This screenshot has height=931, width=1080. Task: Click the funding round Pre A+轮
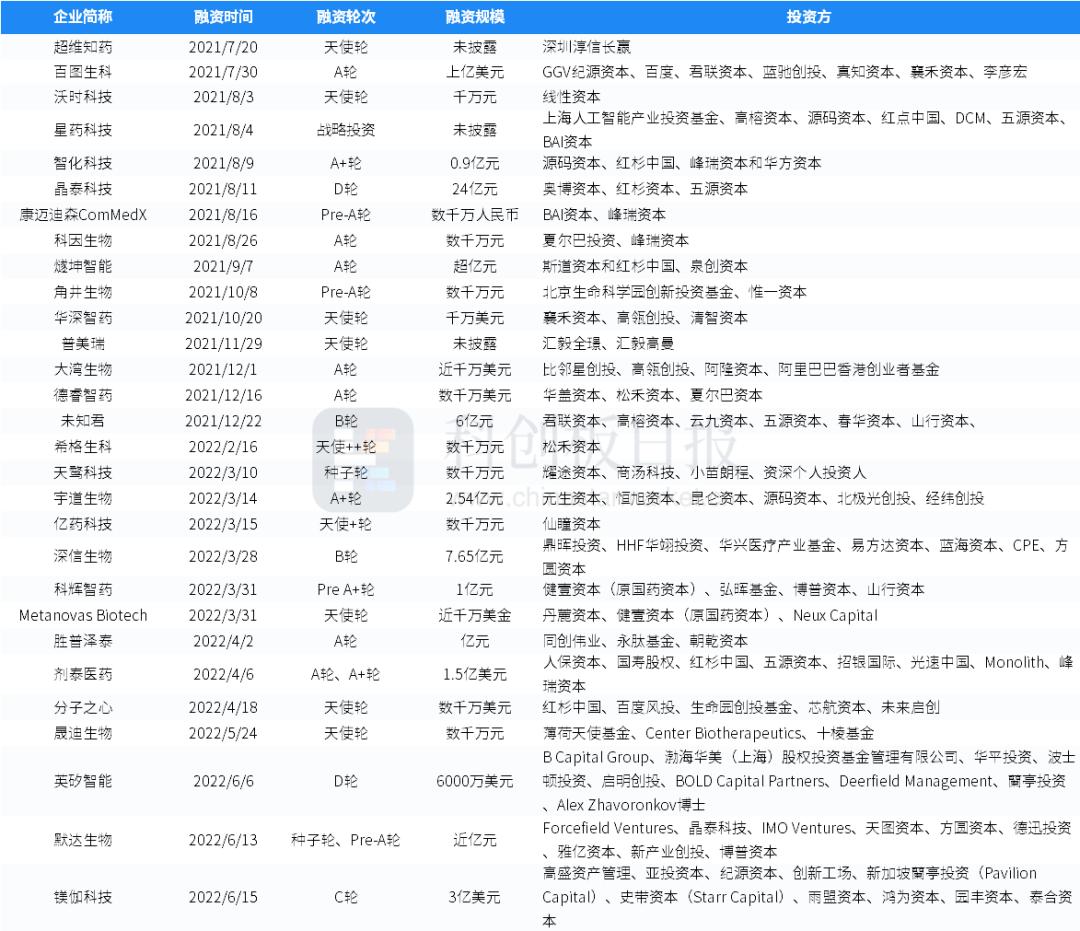point(346,589)
